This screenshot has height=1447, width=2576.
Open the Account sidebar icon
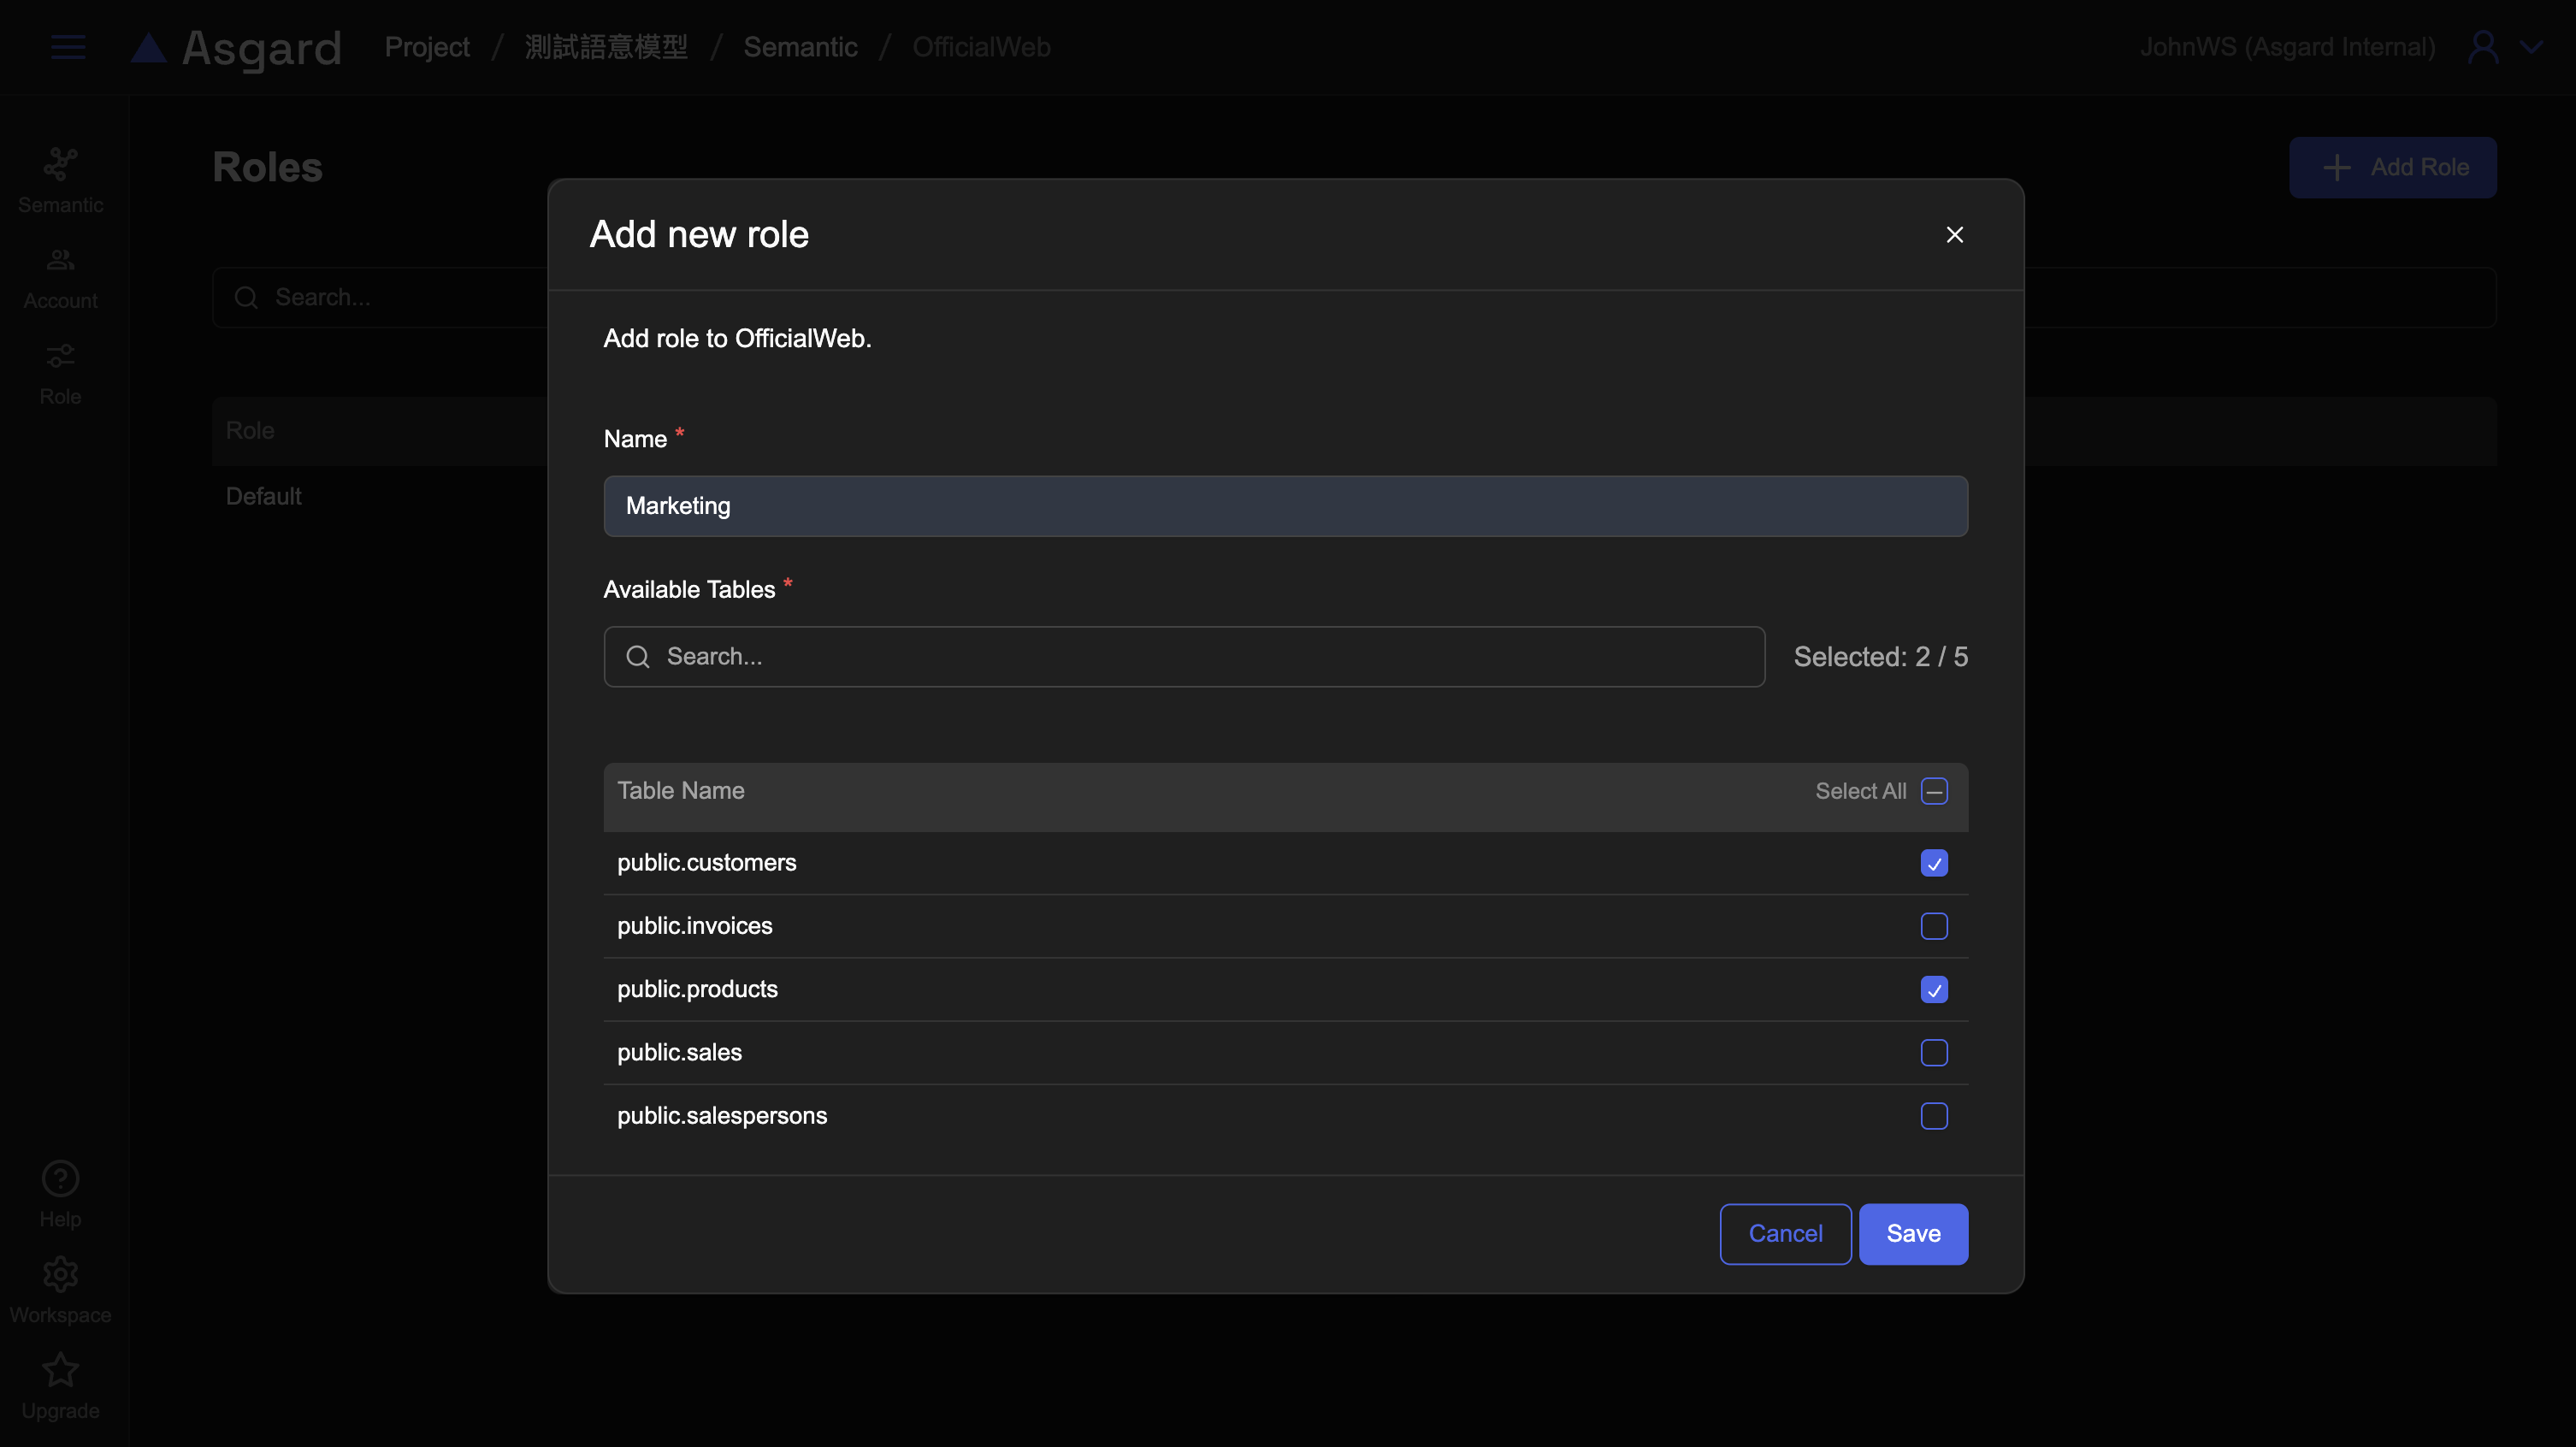click(60, 261)
